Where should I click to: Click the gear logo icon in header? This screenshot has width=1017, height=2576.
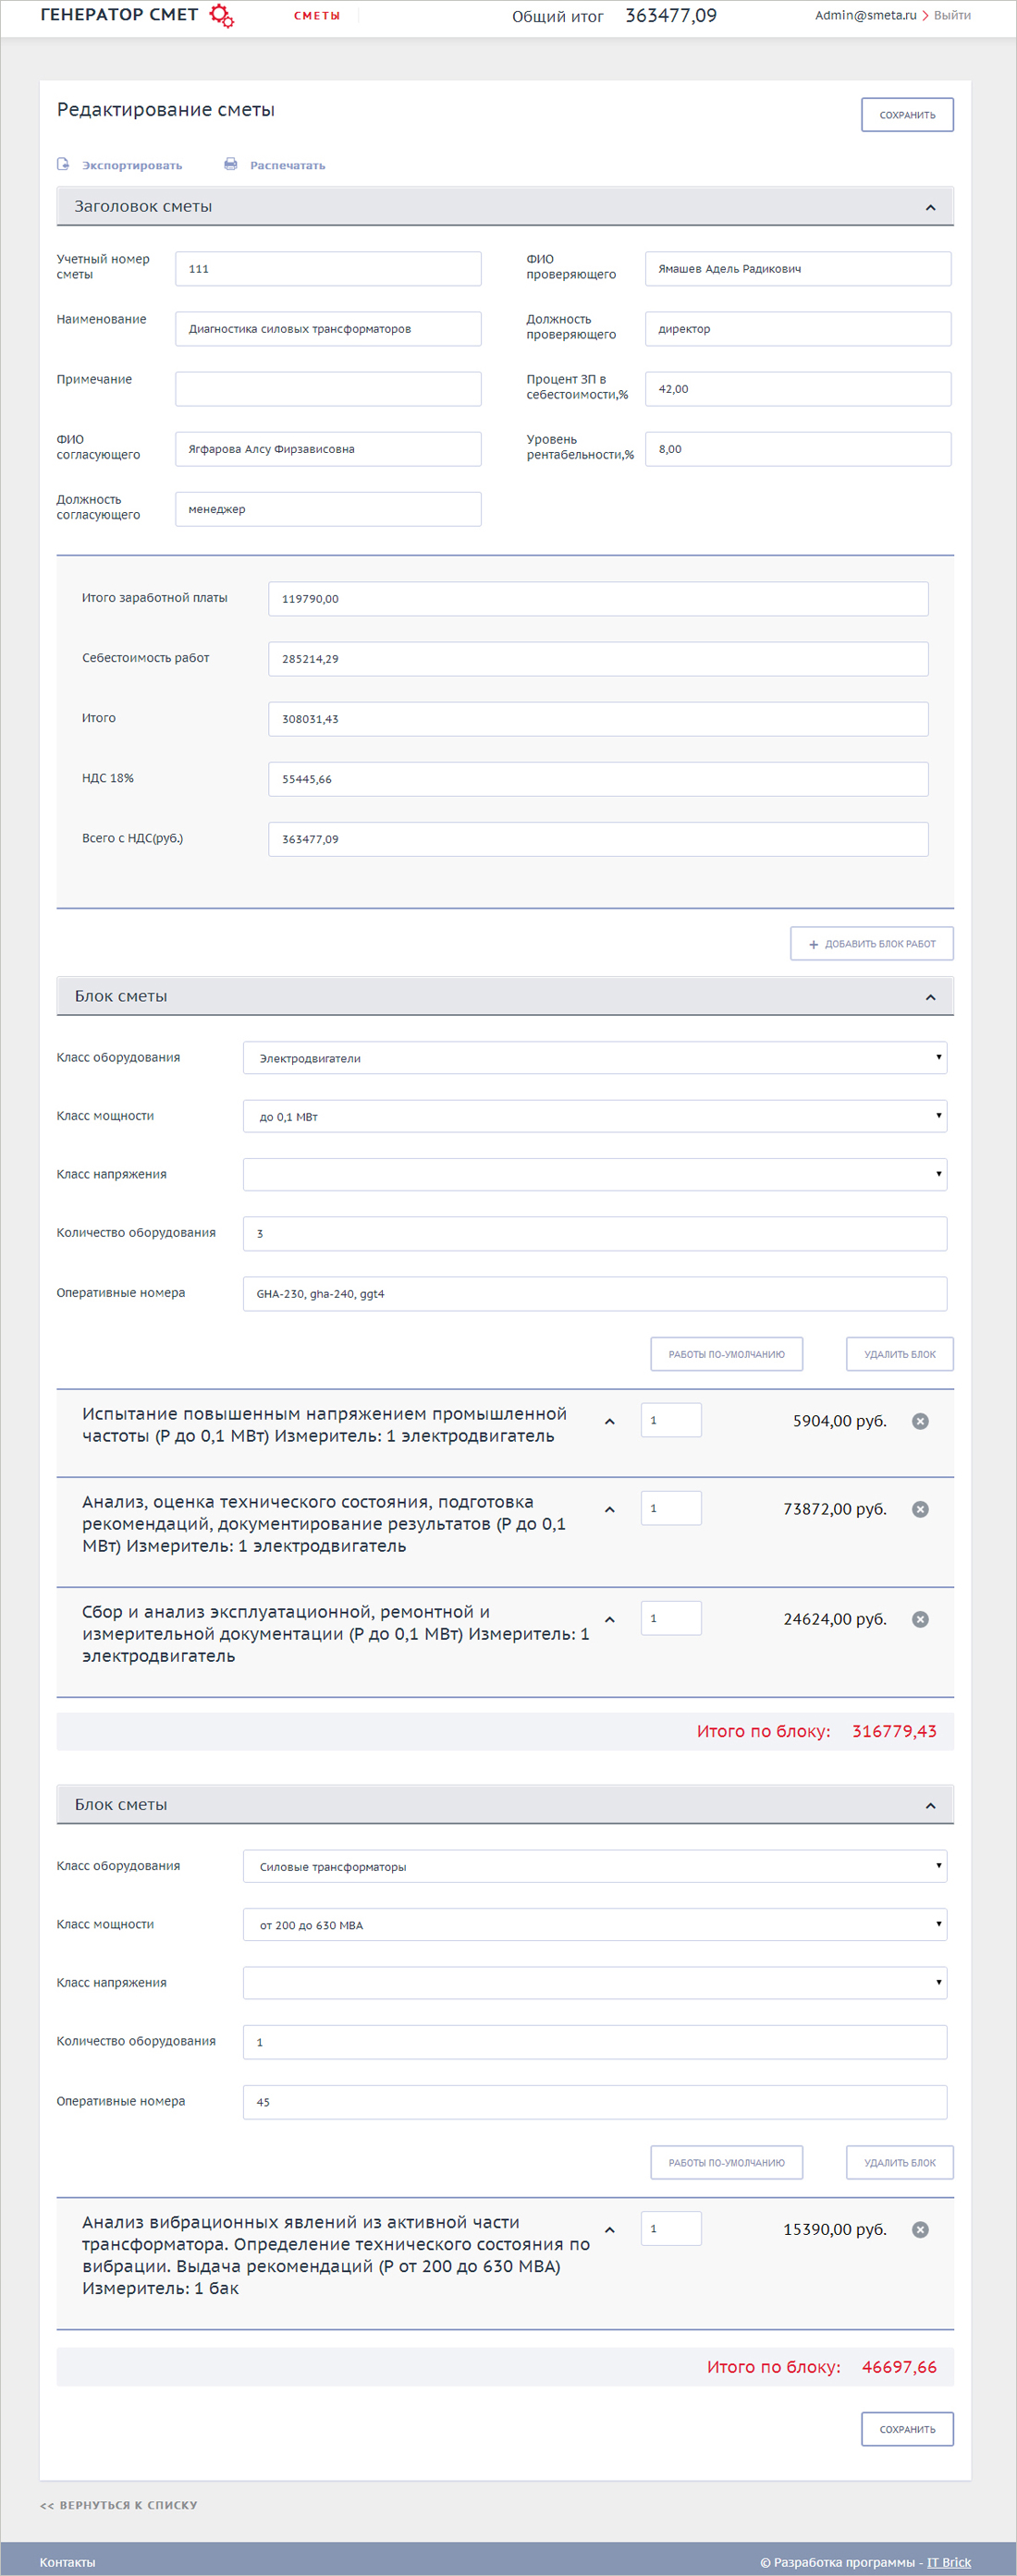click(x=222, y=16)
